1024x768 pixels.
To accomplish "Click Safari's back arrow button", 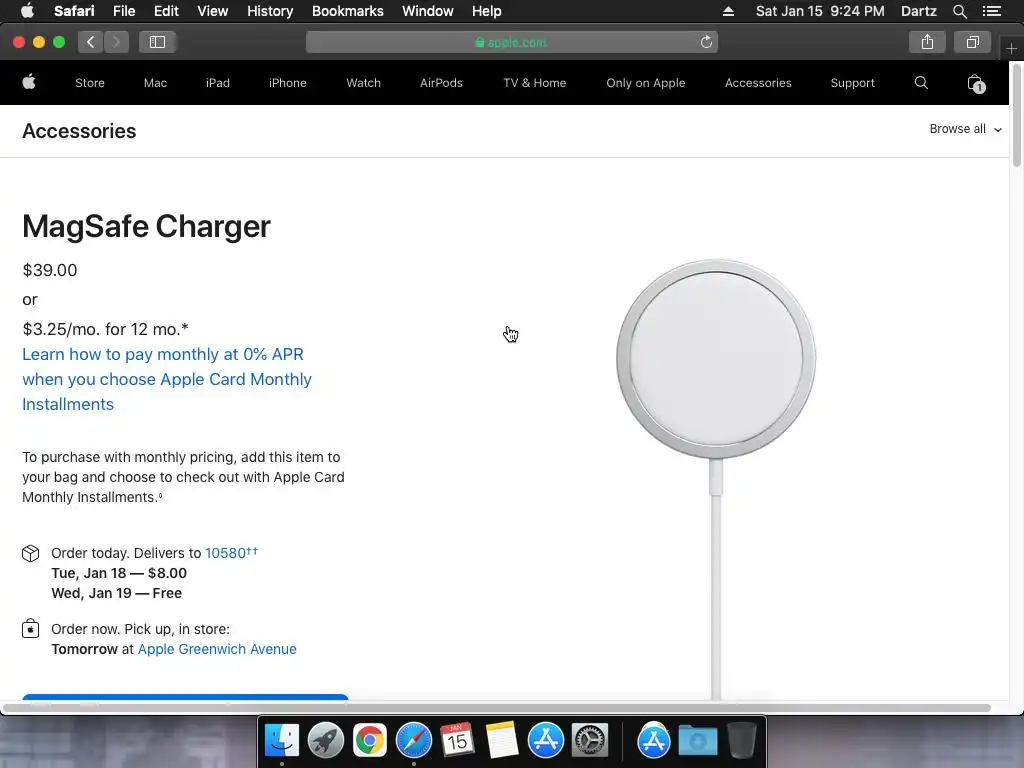I will point(91,42).
